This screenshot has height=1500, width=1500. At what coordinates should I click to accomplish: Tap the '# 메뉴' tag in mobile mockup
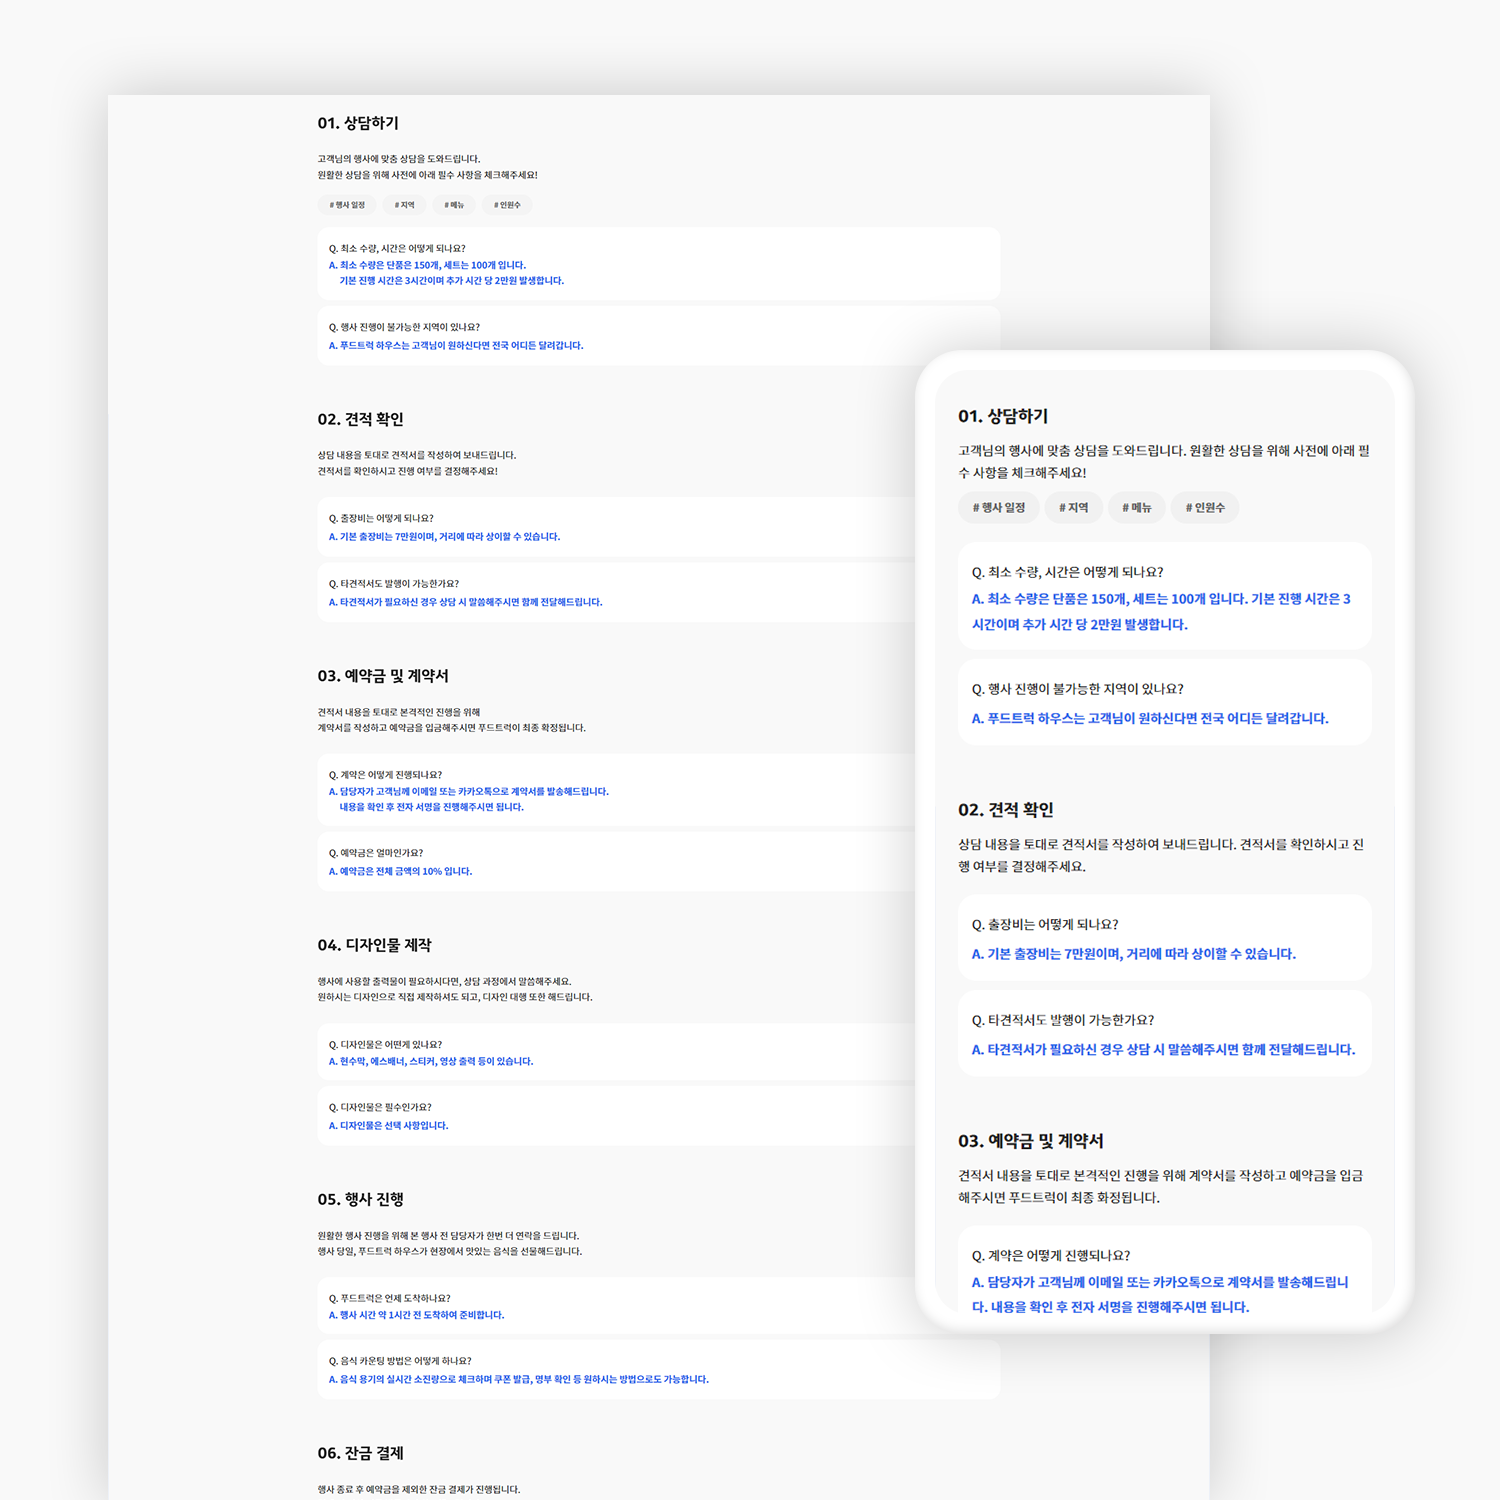click(x=1137, y=508)
